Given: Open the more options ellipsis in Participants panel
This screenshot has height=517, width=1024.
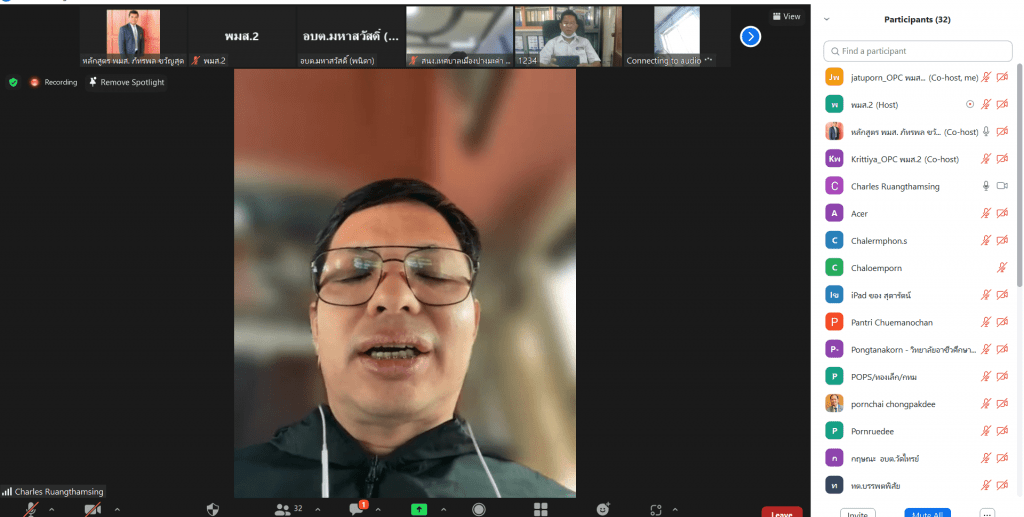Looking at the screenshot, I should [x=988, y=513].
